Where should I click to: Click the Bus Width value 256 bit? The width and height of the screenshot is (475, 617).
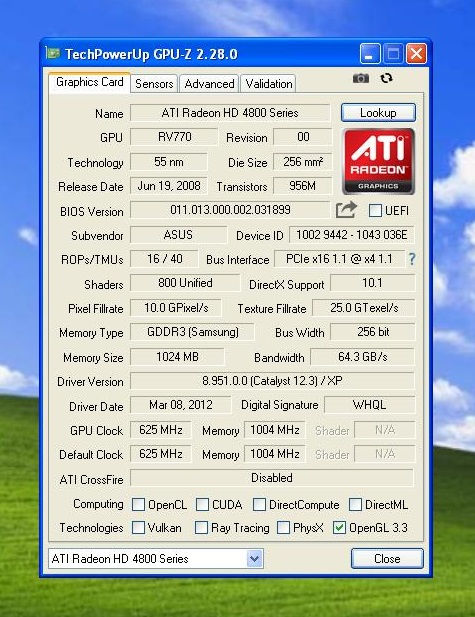point(372,332)
